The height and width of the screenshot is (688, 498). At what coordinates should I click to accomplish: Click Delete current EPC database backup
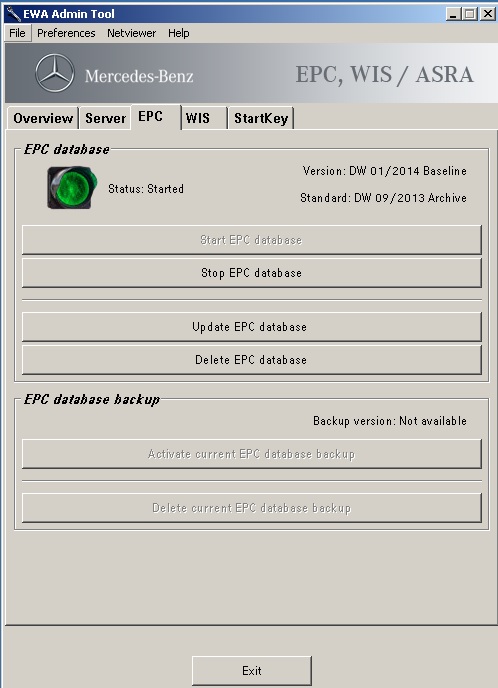(252, 508)
